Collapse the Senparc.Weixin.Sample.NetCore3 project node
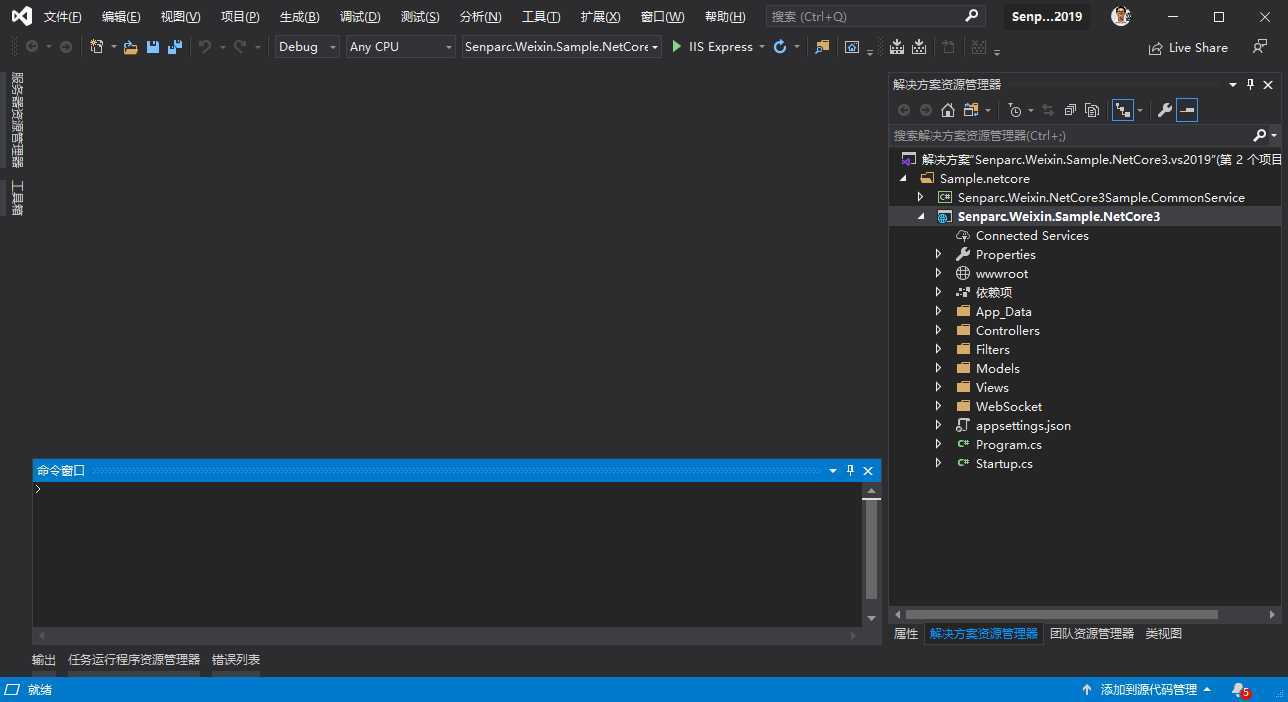 point(921,217)
